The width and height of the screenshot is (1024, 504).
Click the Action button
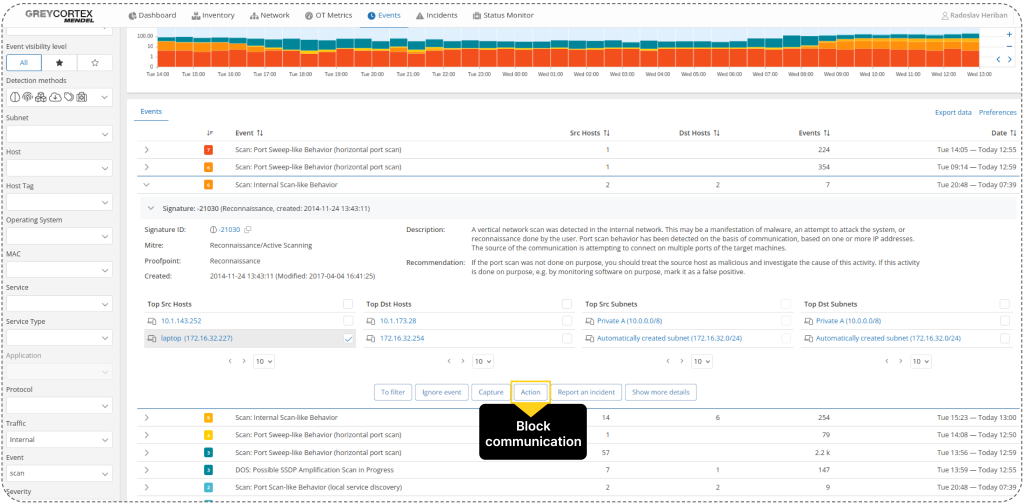530,392
